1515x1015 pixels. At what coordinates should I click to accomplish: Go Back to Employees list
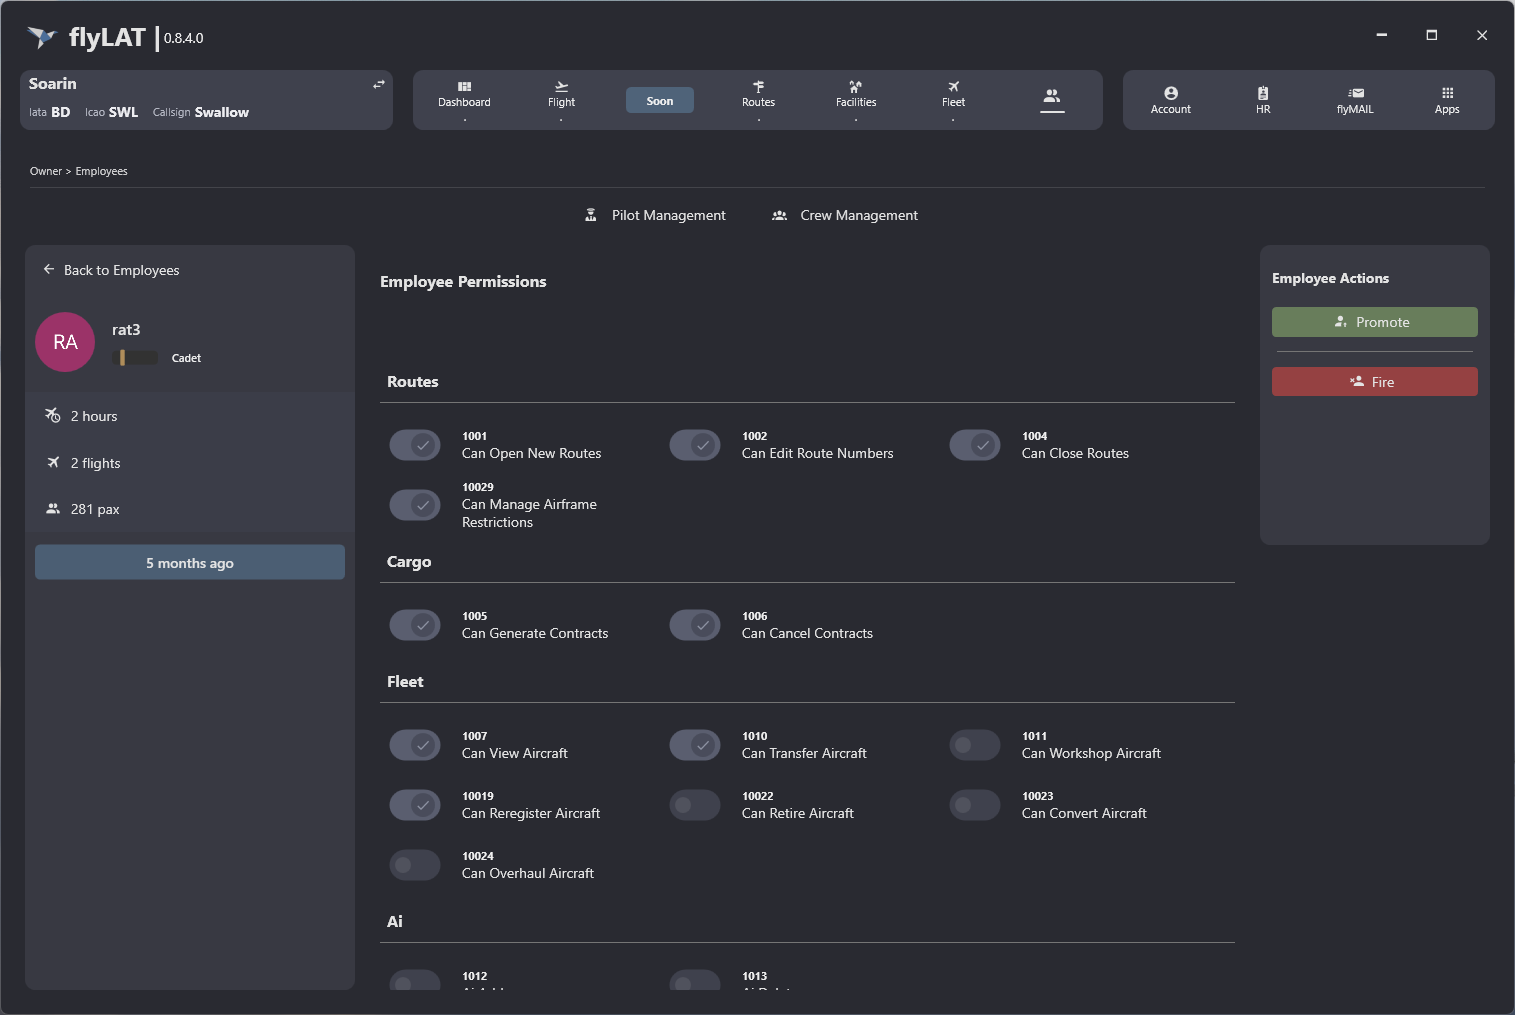coord(112,270)
